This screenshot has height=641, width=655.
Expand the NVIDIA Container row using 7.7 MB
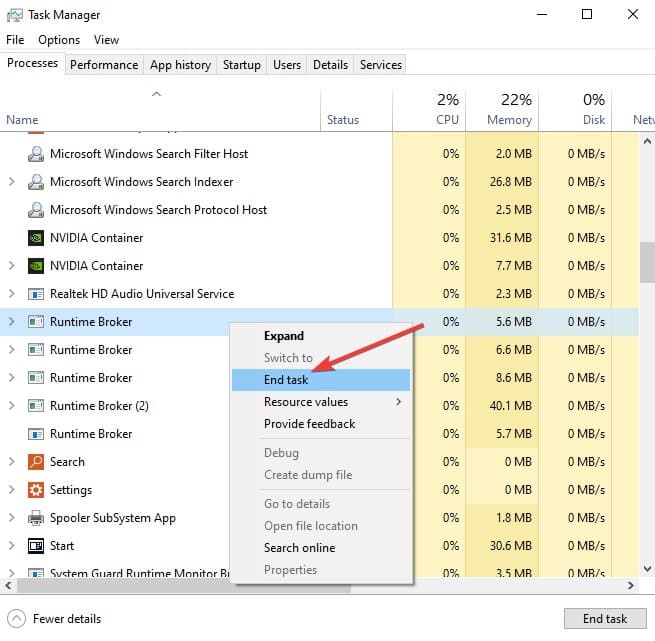[12, 266]
